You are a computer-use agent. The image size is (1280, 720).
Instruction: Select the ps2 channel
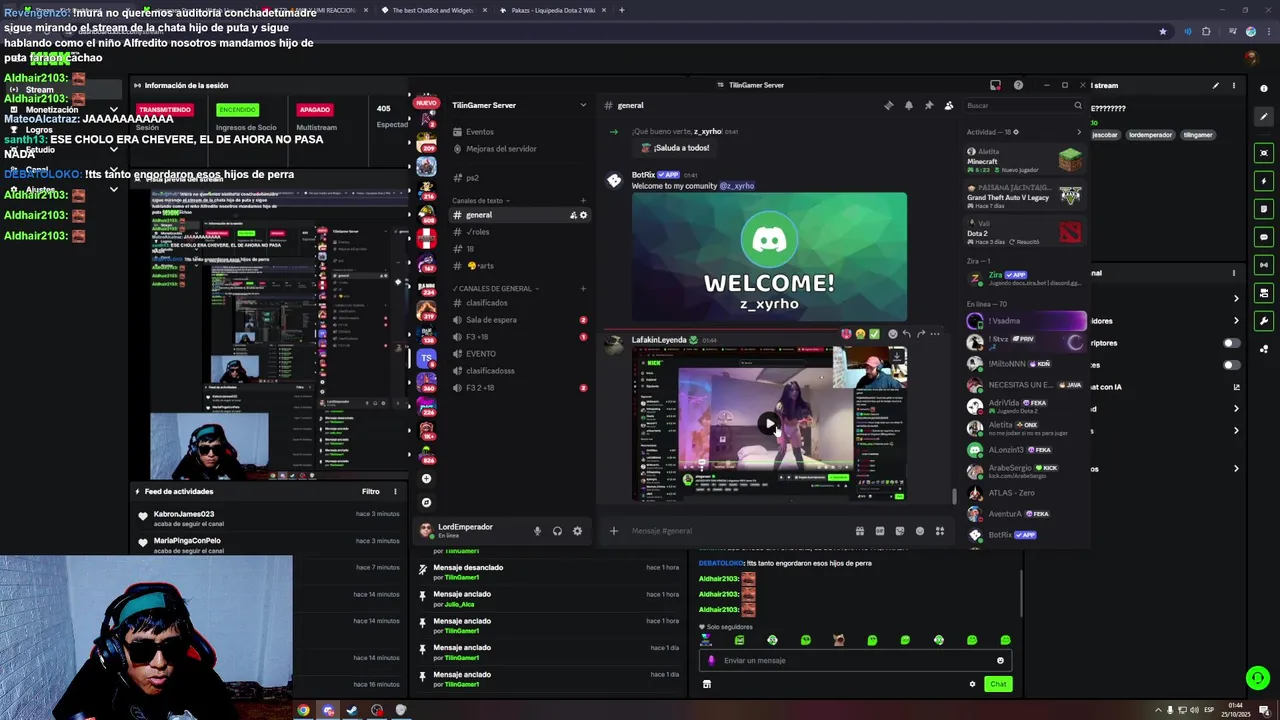click(x=518, y=178)
